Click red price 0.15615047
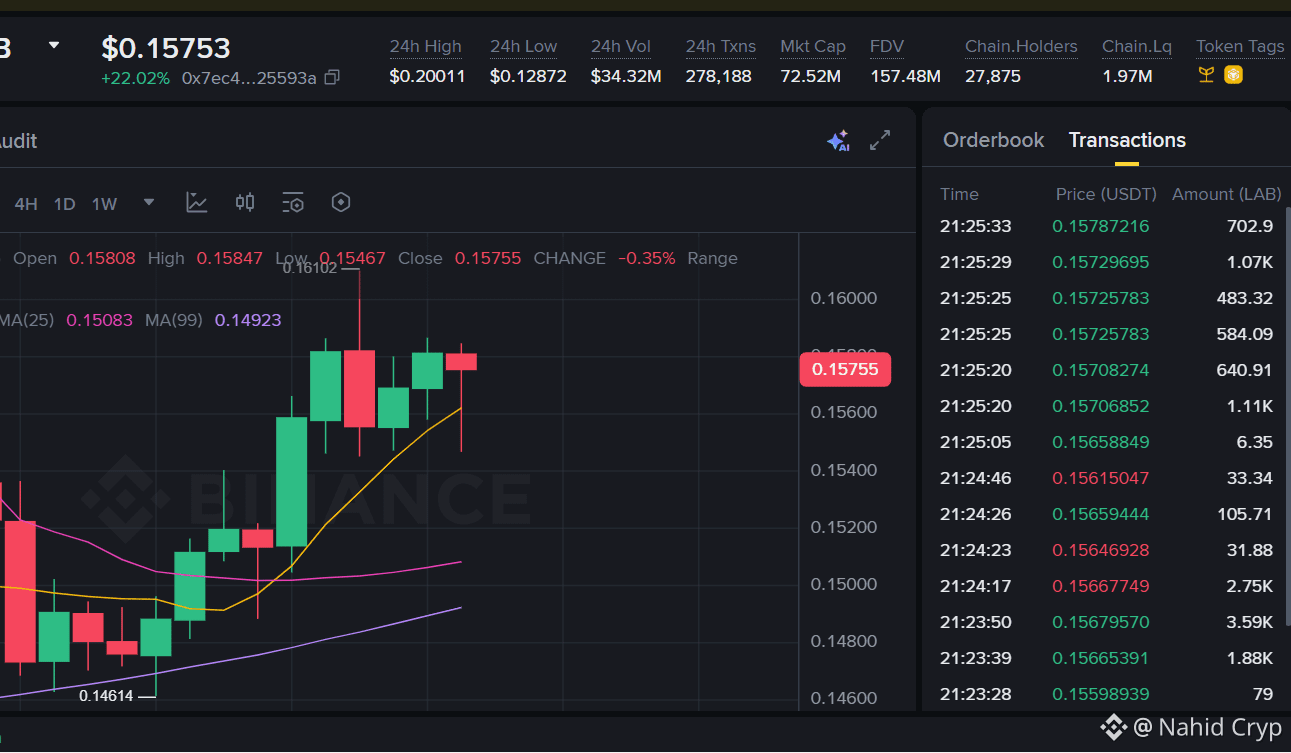1291x753 pixels. (x=1100, y=478)
